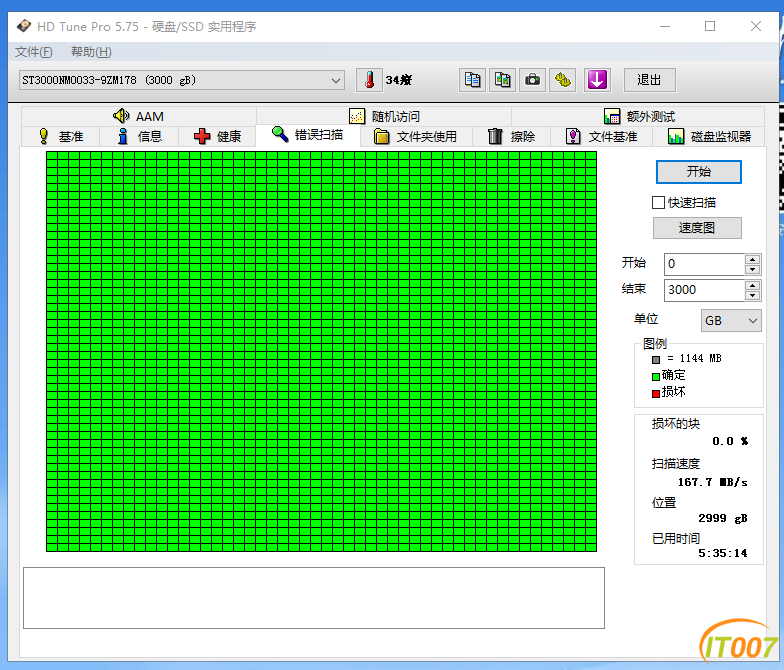Click the camera save screenshot icon
This screenshot has height=670, width=784.
point(533,80)
